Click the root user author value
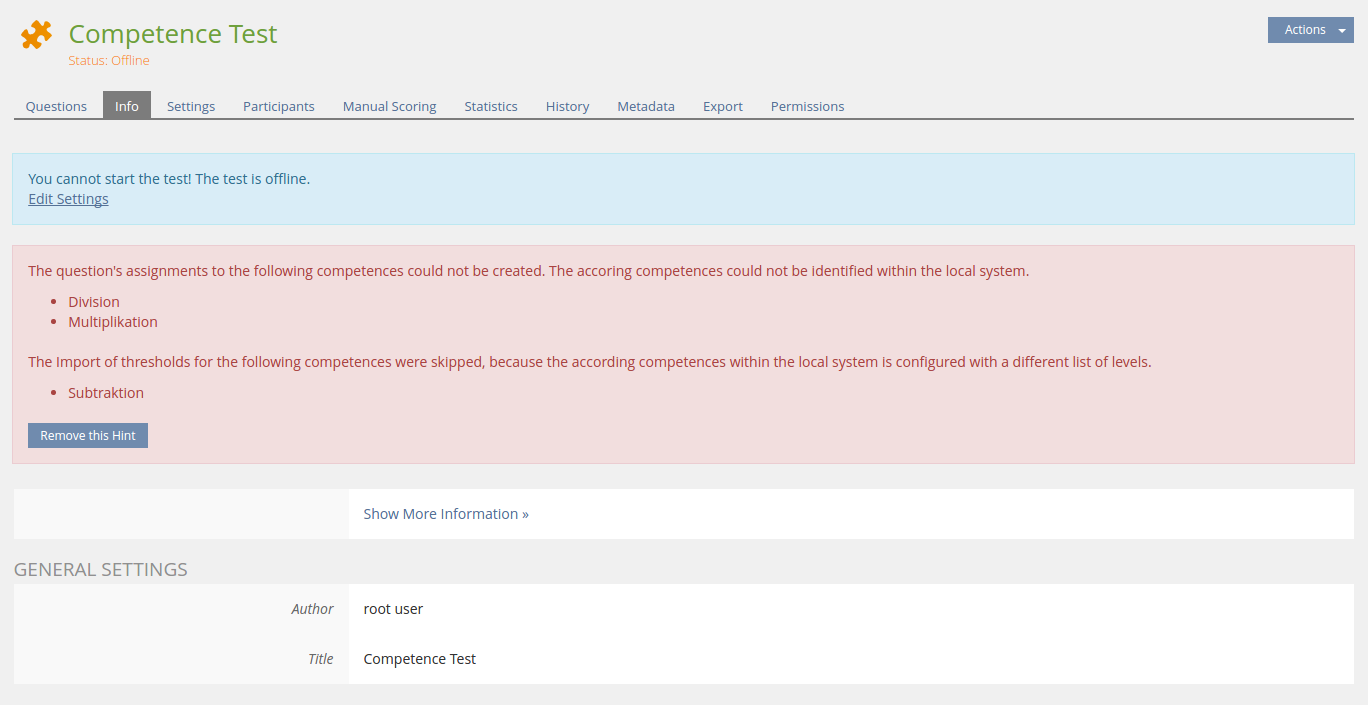Screen dimensions: 1368x705 pyautogui.click(x=393, y=609)
